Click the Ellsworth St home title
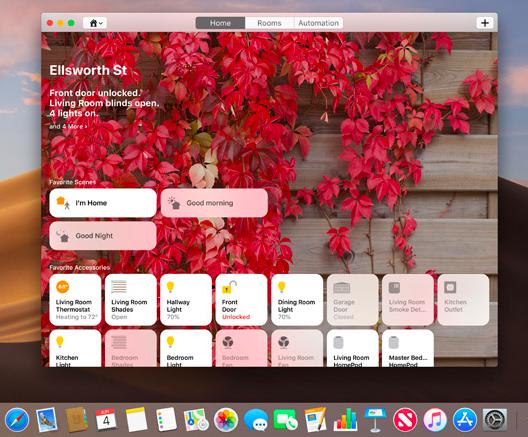The image size is (528, 437). click(x=88, y=70)
